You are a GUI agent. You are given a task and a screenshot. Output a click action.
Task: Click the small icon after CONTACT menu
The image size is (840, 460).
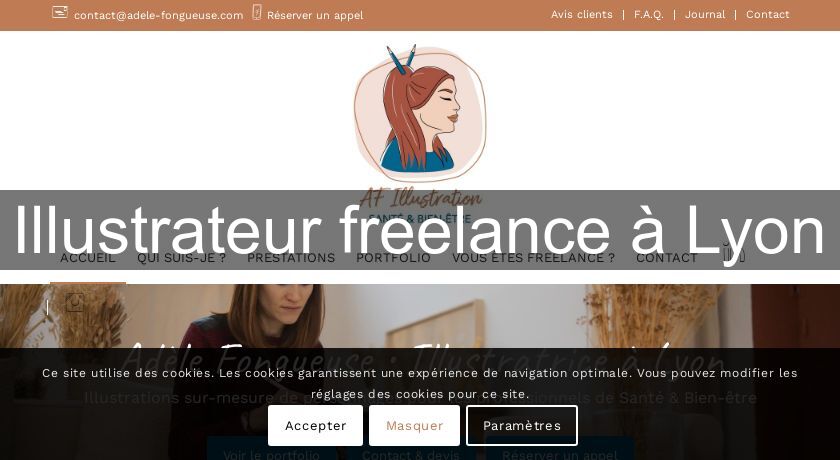734,253
